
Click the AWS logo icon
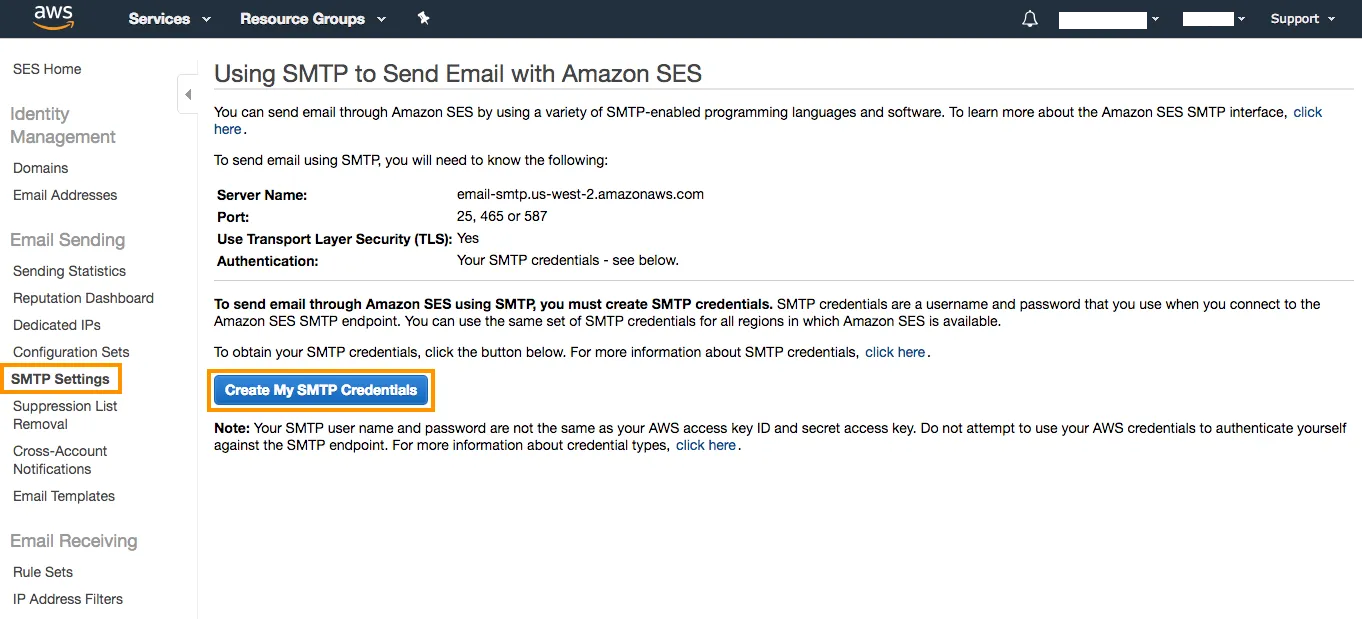(x=53, y=17)
